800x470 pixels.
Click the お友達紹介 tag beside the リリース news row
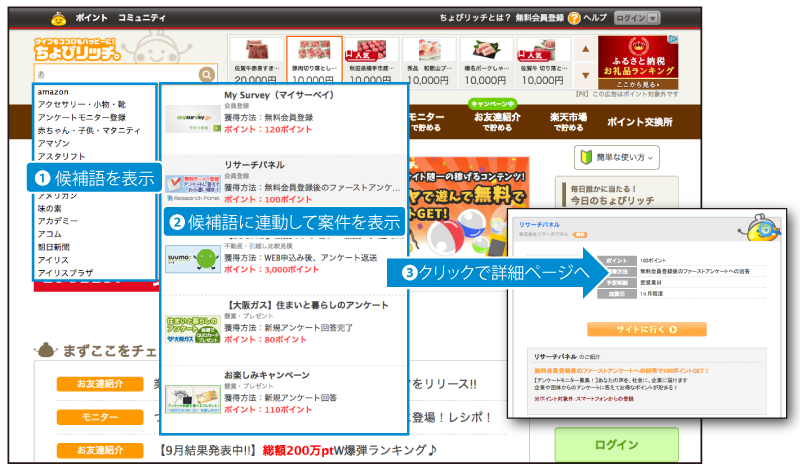pyautogui.click(x=100, y=384)
